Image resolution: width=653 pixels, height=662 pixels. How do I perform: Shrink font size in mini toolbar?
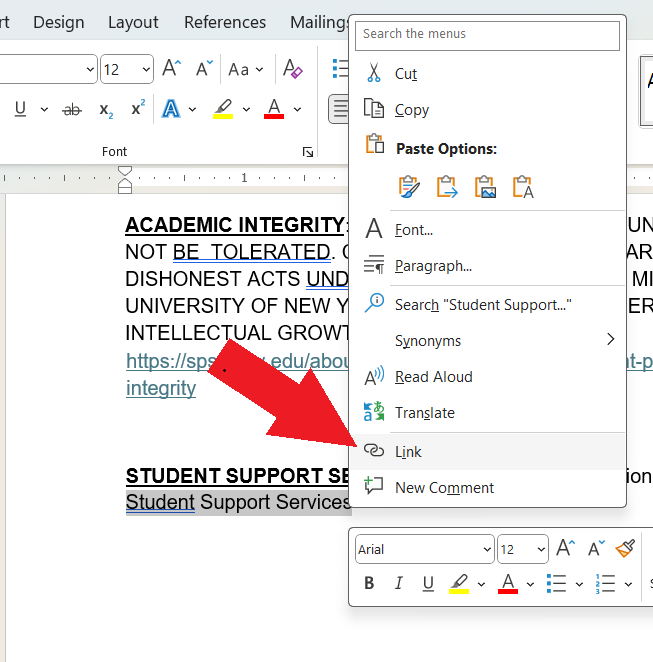click(596, 548)
